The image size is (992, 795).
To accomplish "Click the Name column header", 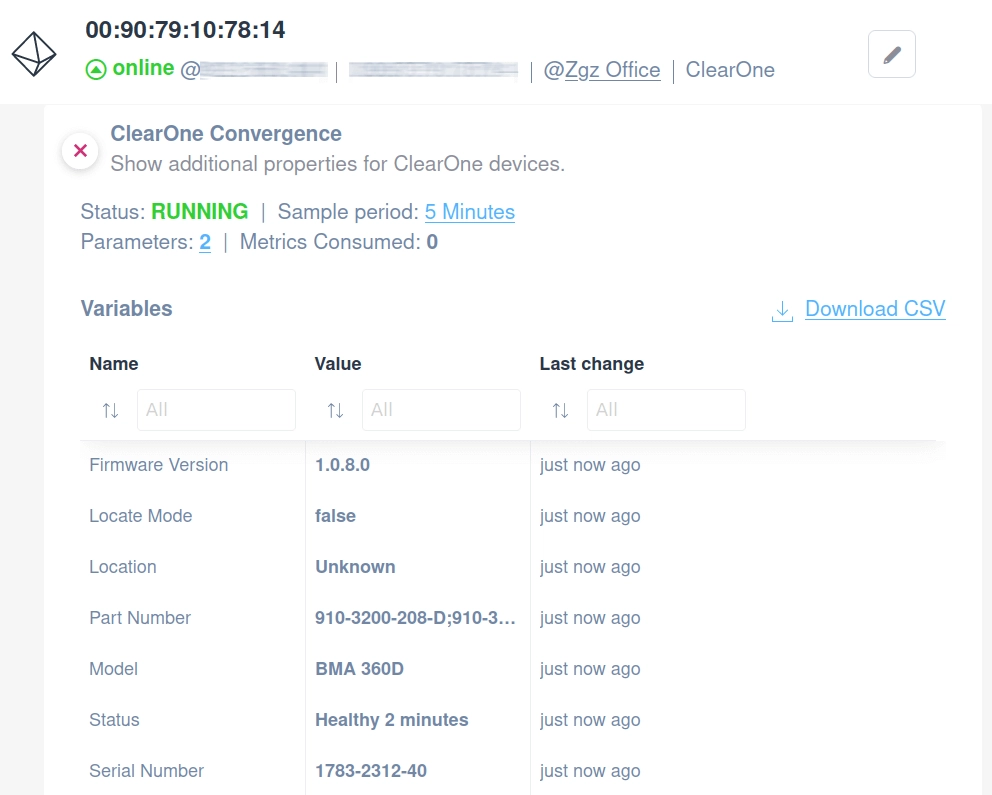I will tap(114, 364).
